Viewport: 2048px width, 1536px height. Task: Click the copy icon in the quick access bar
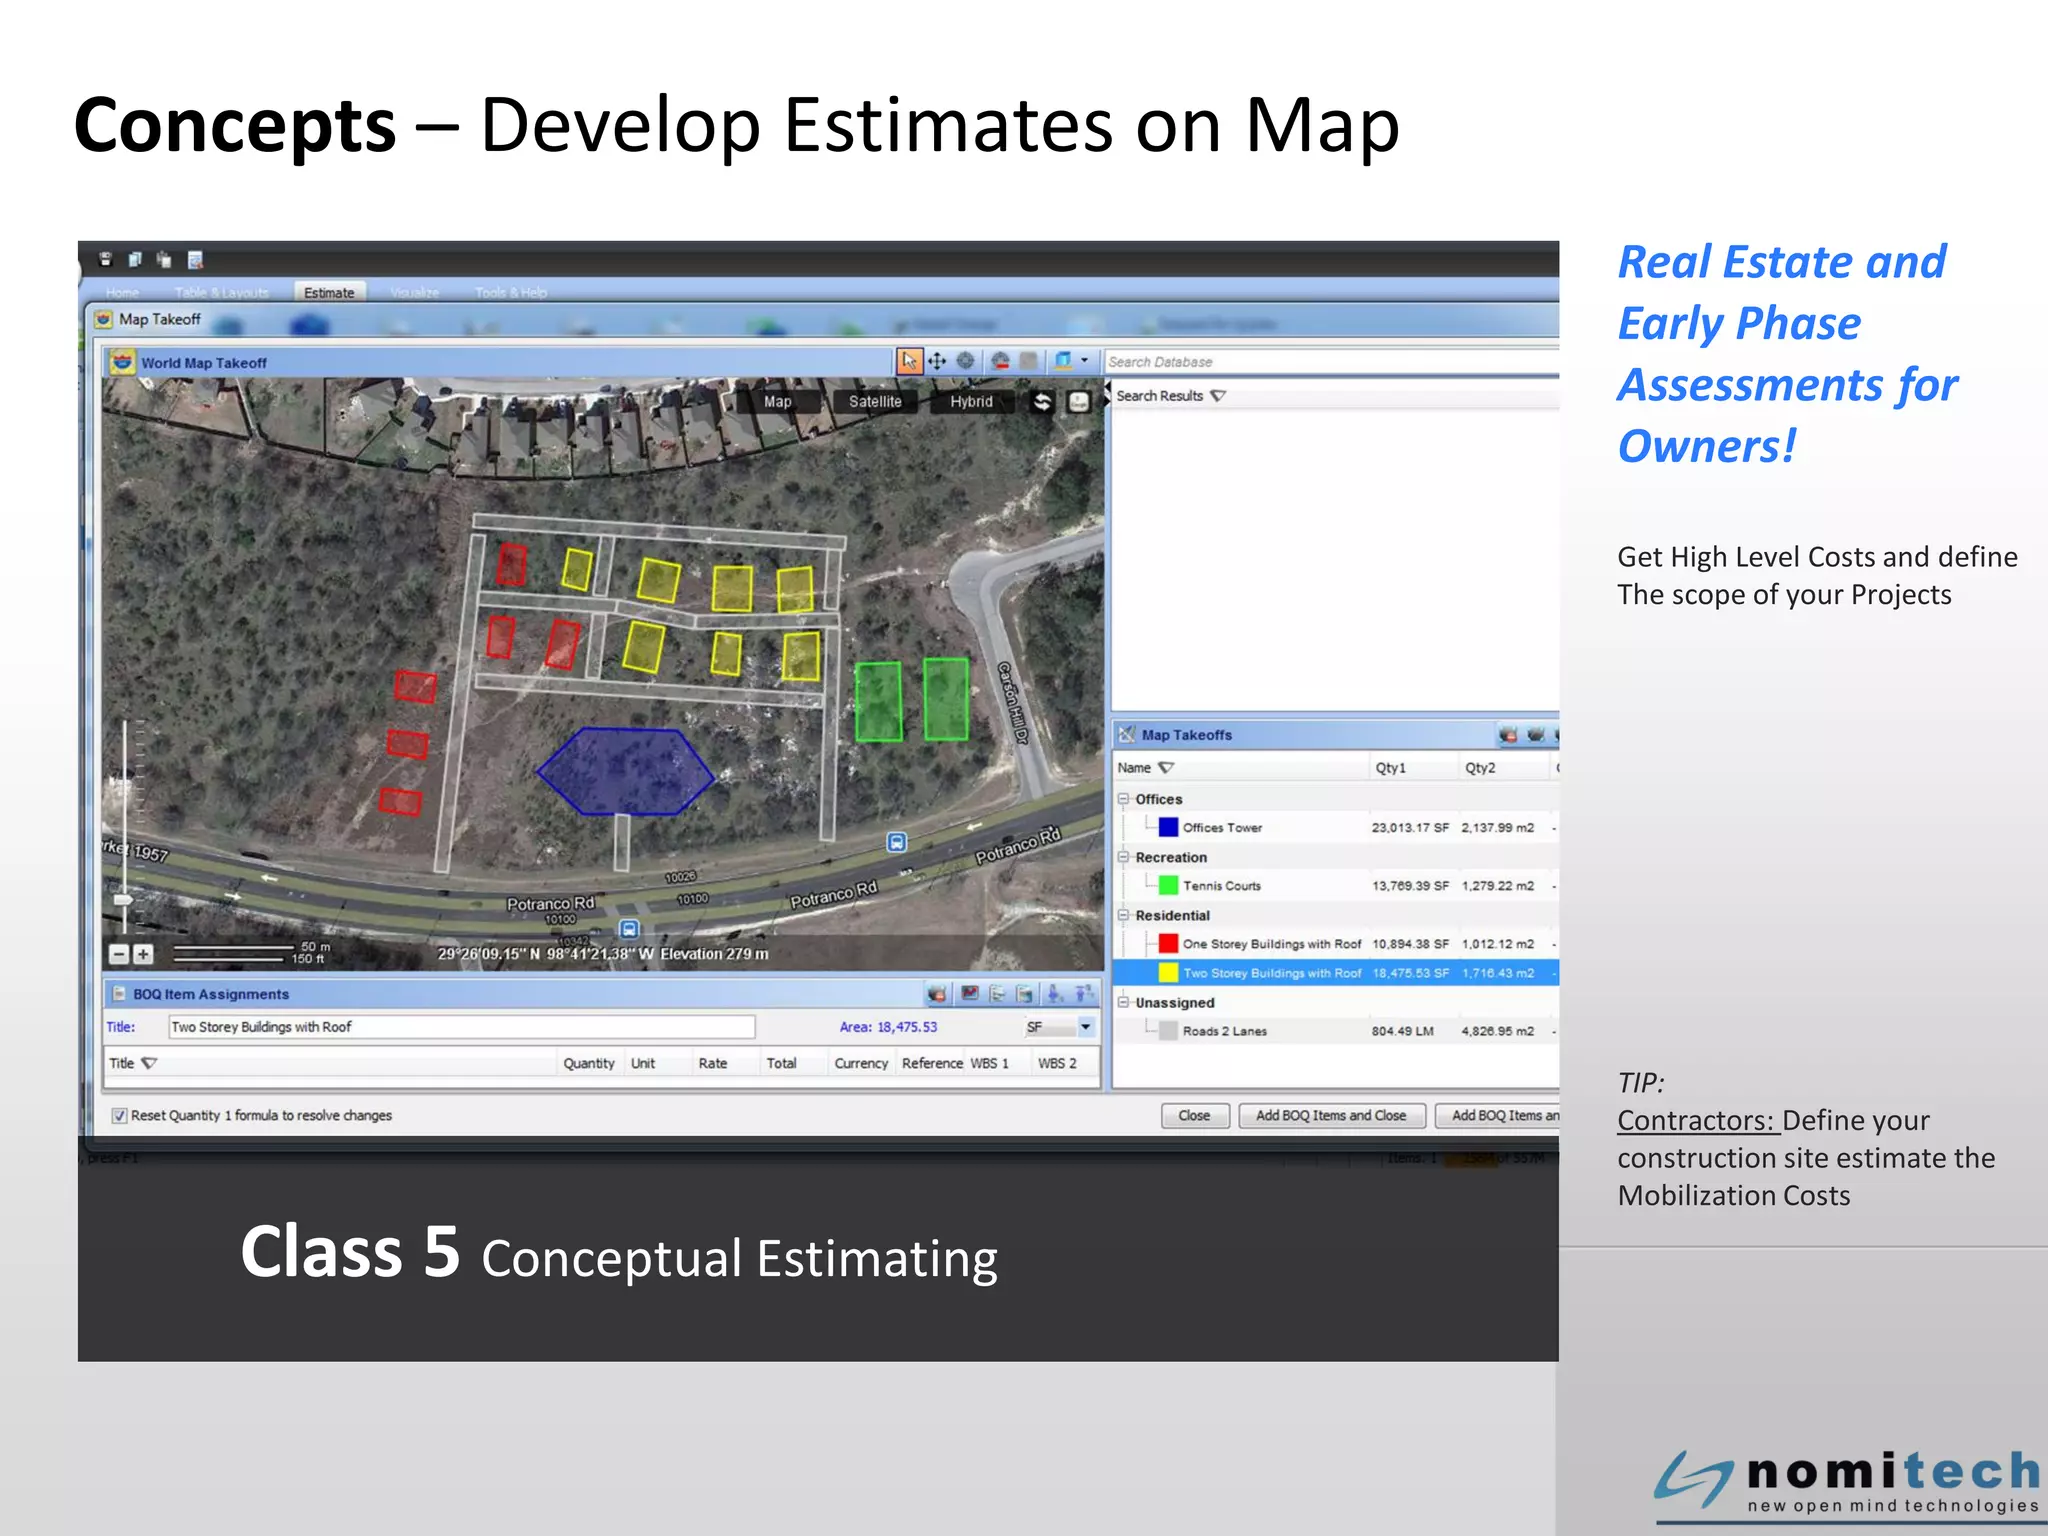point(135,260)
